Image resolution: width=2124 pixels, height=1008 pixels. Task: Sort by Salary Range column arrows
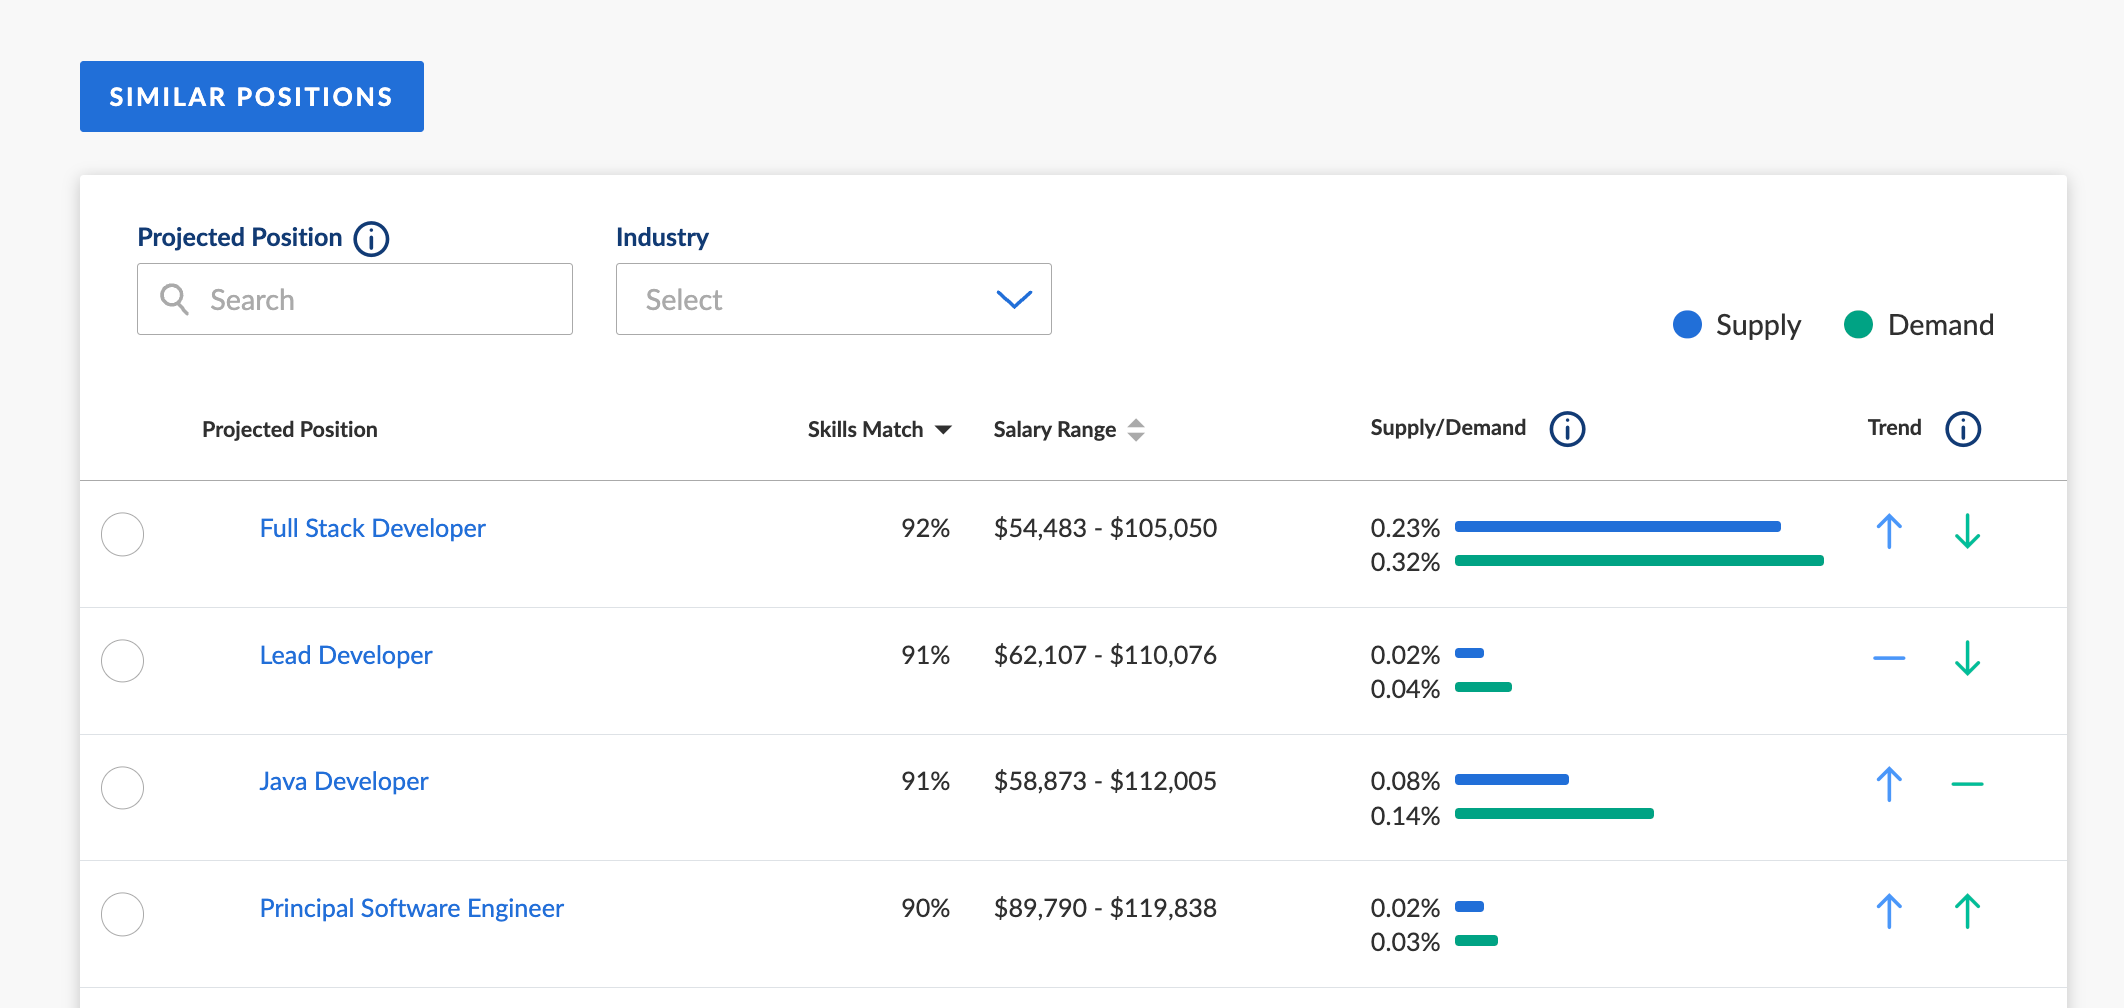tap(1136, 430)
